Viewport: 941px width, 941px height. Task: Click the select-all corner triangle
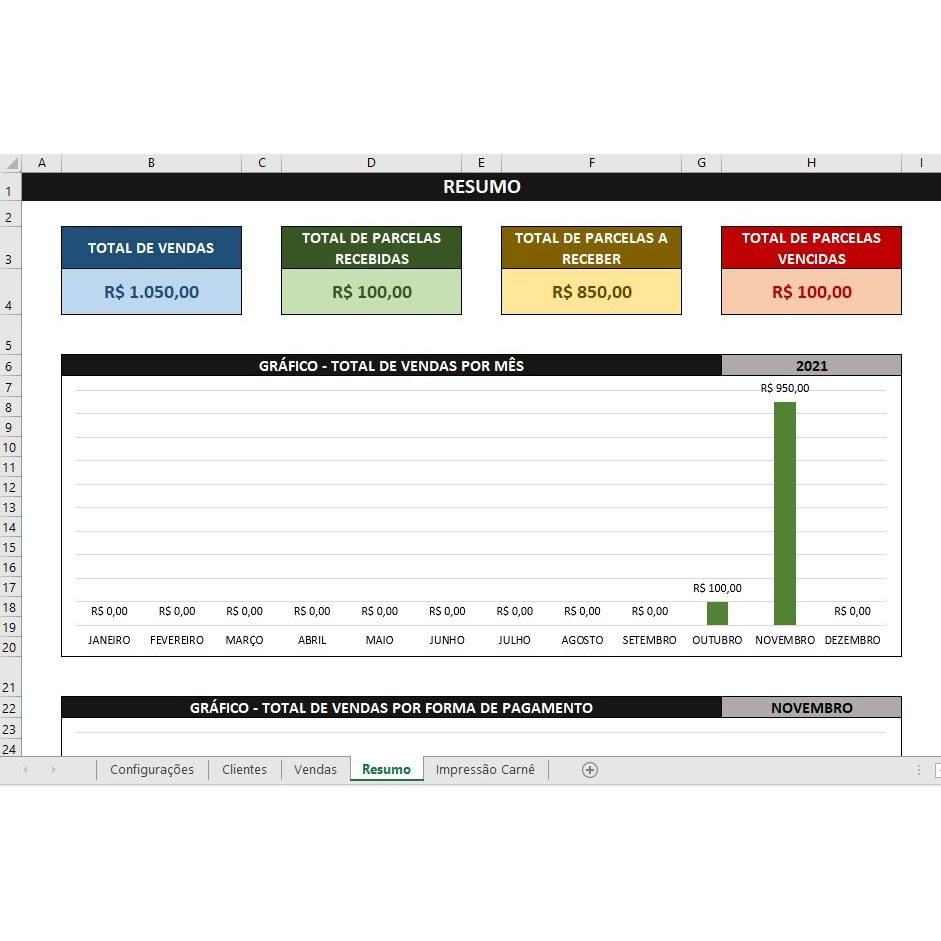11,163
